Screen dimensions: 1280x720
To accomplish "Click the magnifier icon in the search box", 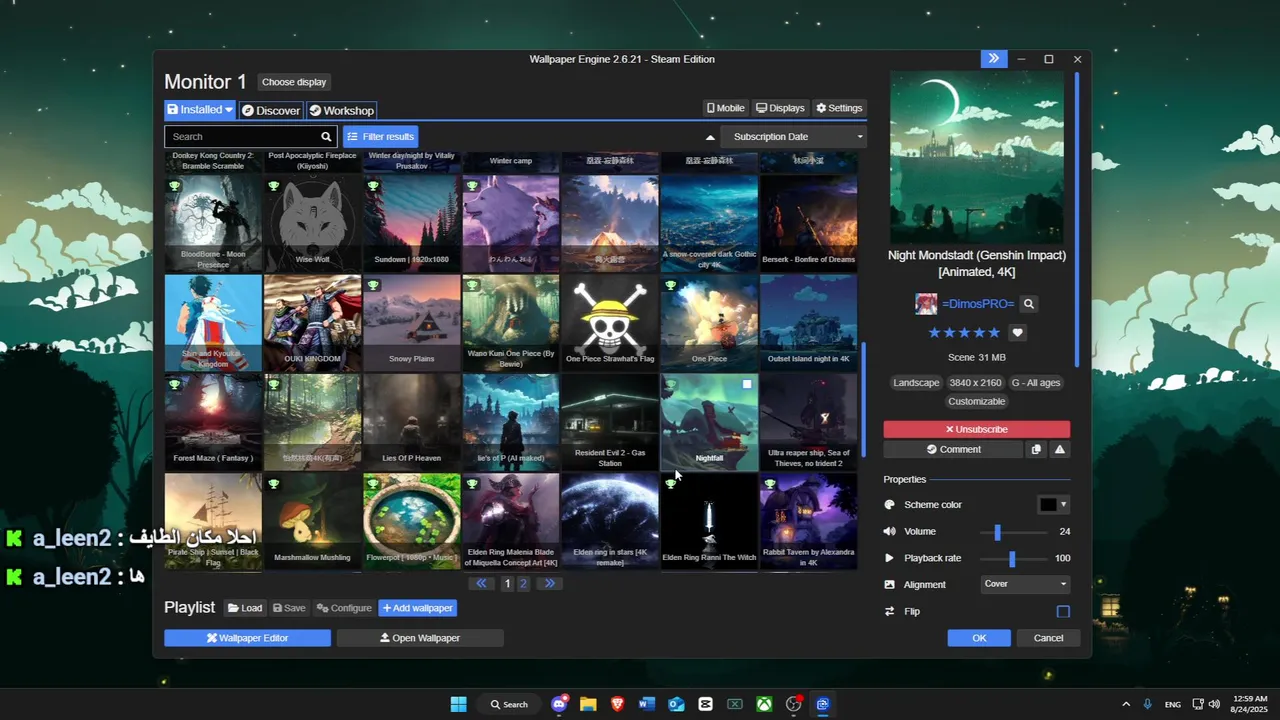I will [x=326, y=137].
